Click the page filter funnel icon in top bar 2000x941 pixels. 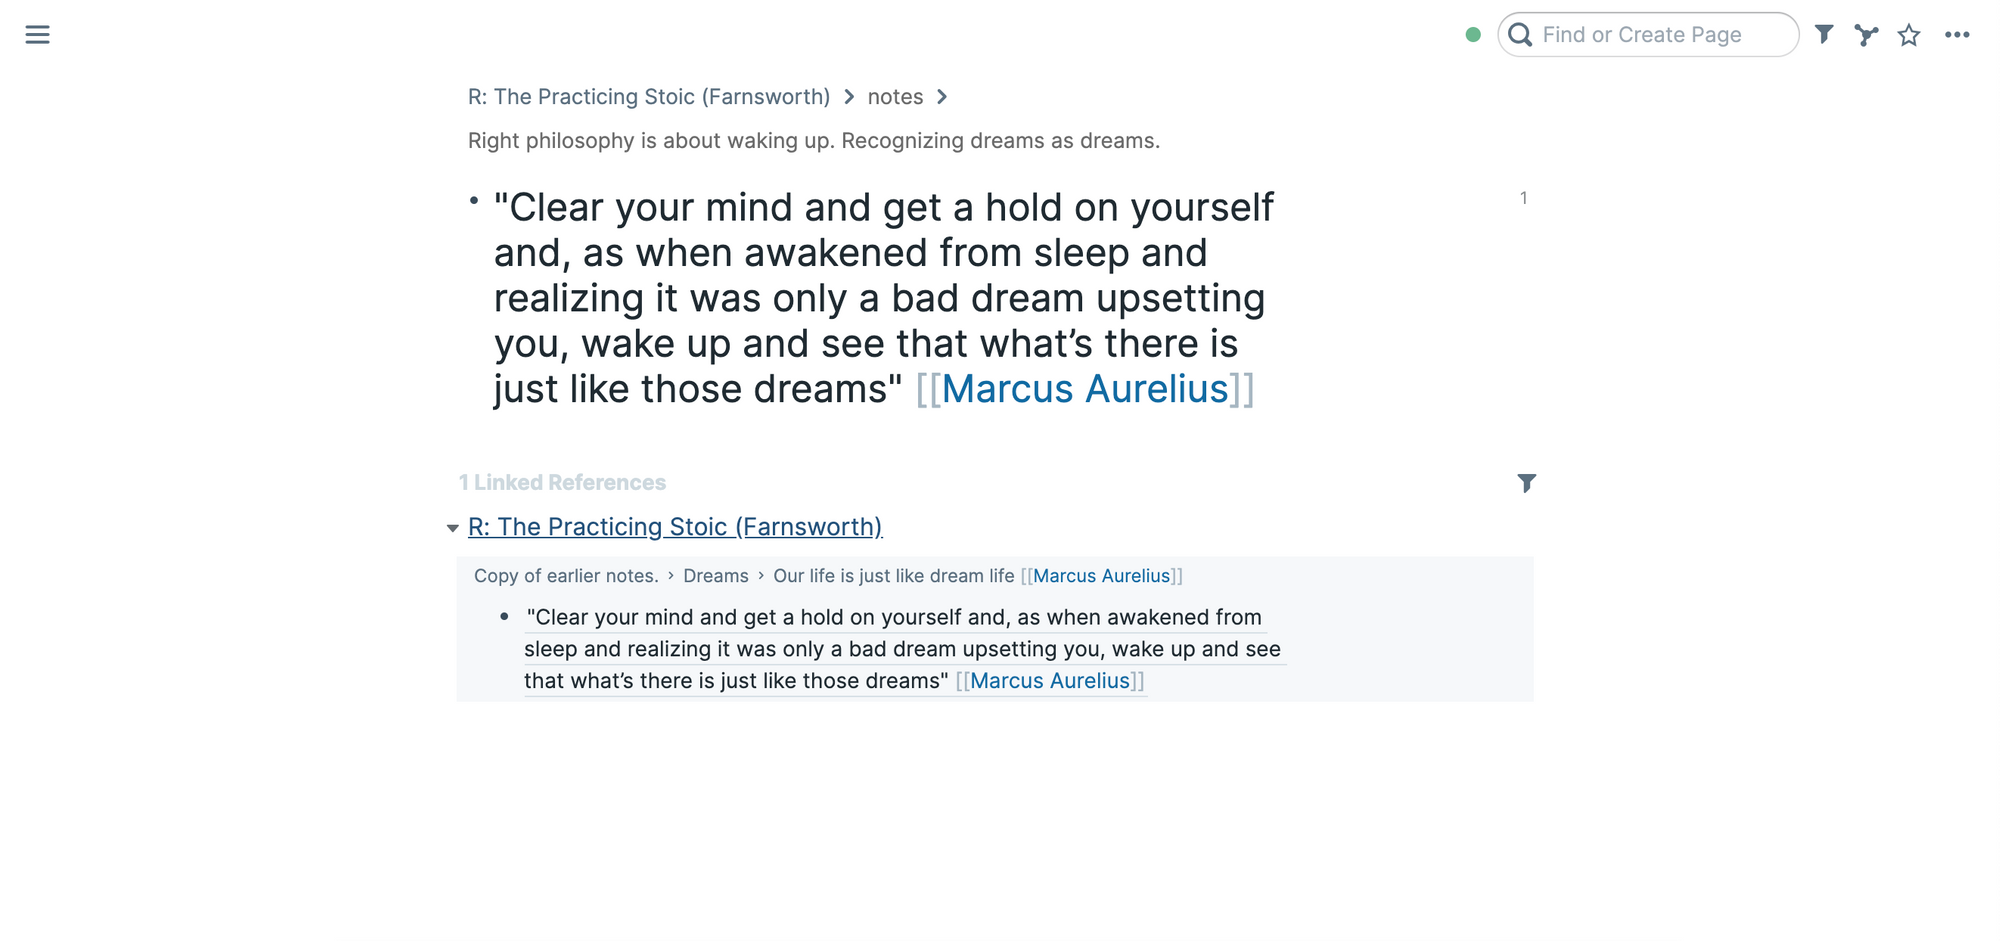pyautogui.click(x=1824, y=35)
